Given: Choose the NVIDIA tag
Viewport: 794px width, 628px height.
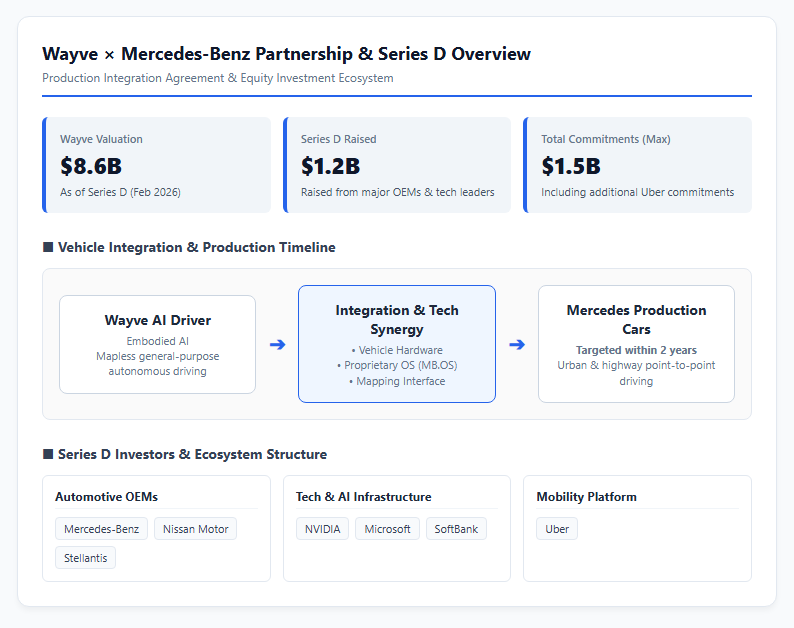Looking at the screenshot, I should 323,529.
